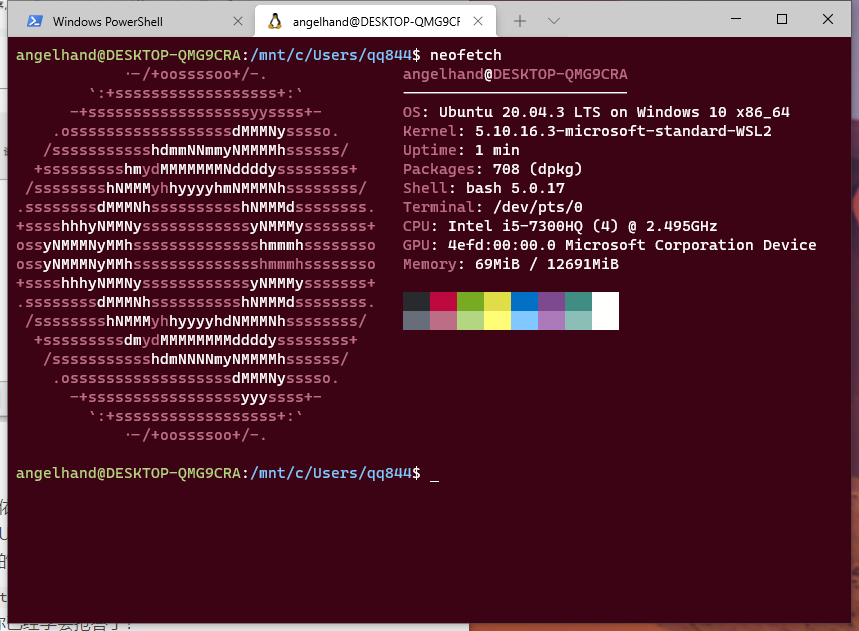Screen dimensions: 859x631
Task: Click the typed neofetch command
Action: (x=466, y=55)
